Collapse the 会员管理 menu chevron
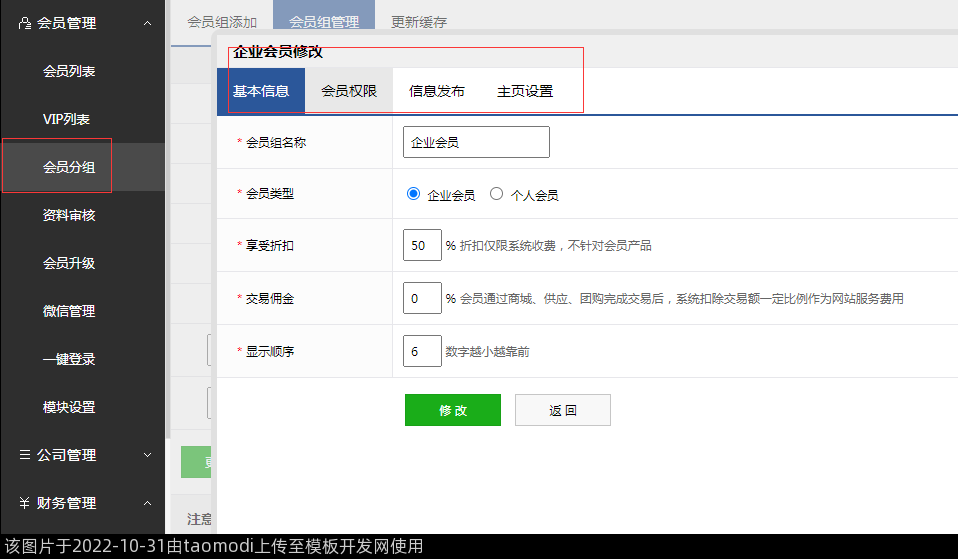The height and width of the screenshot is (559, 958). point(148,23)
